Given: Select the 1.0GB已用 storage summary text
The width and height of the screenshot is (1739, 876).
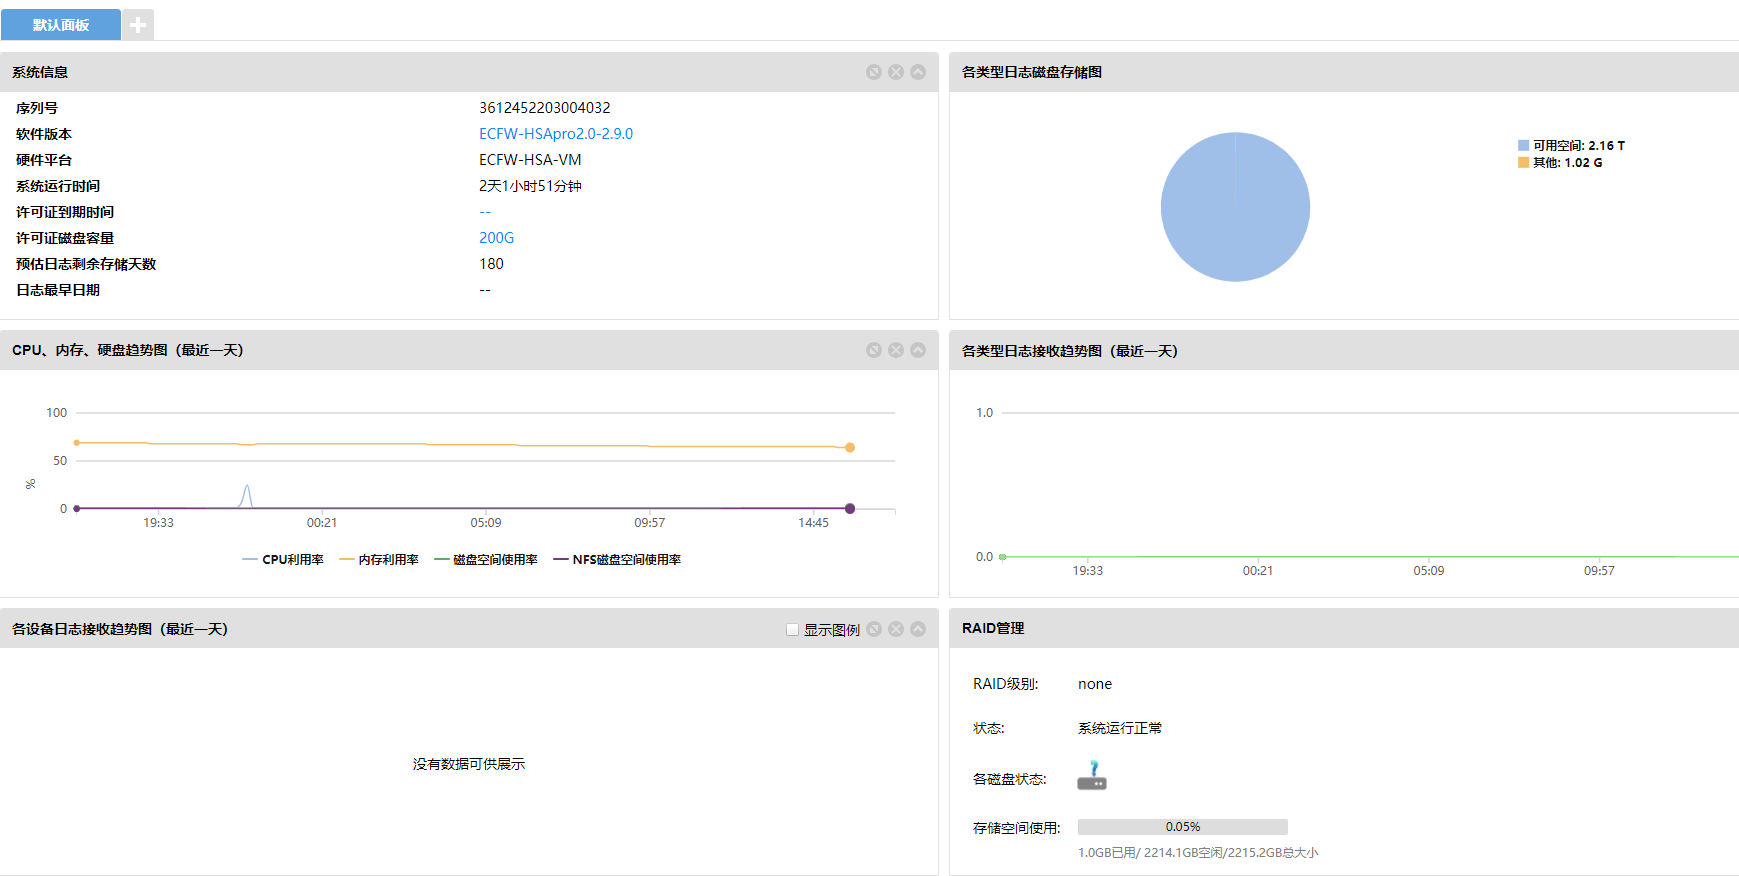Looking at the screenshot, I should [1198, 853].
